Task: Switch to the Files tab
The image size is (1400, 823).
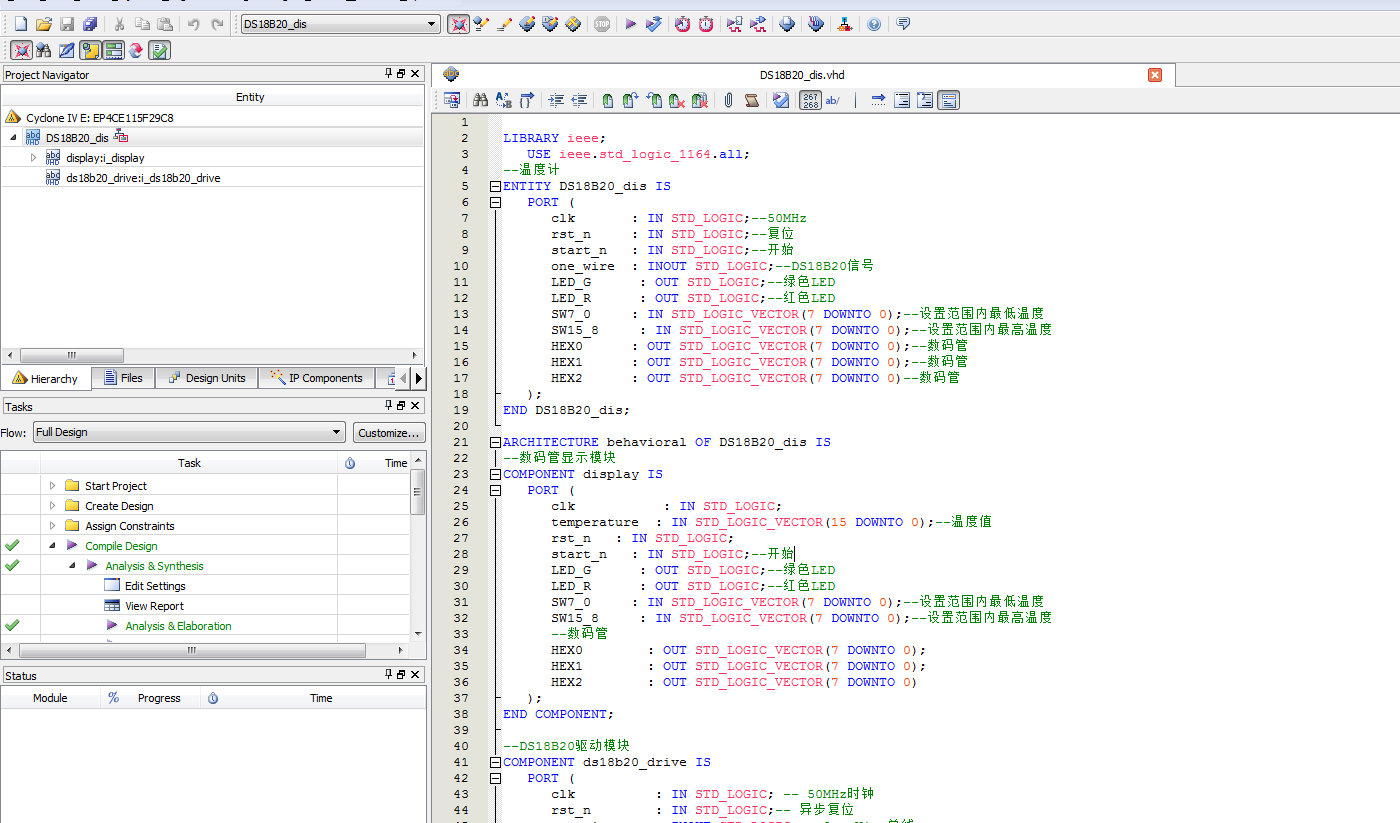Action: click(123, 378)
